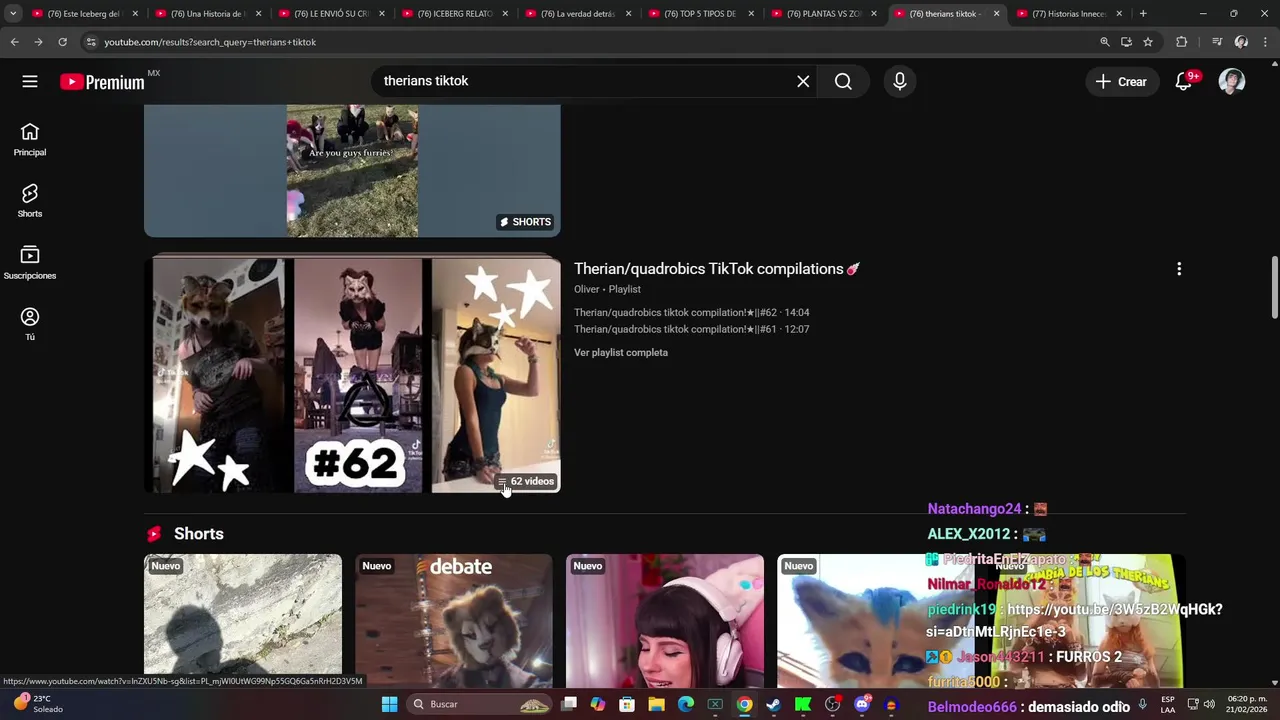Open Shorts from the sidebar
The width and height of the screenshot is (1280, 720).
(30, 200)
